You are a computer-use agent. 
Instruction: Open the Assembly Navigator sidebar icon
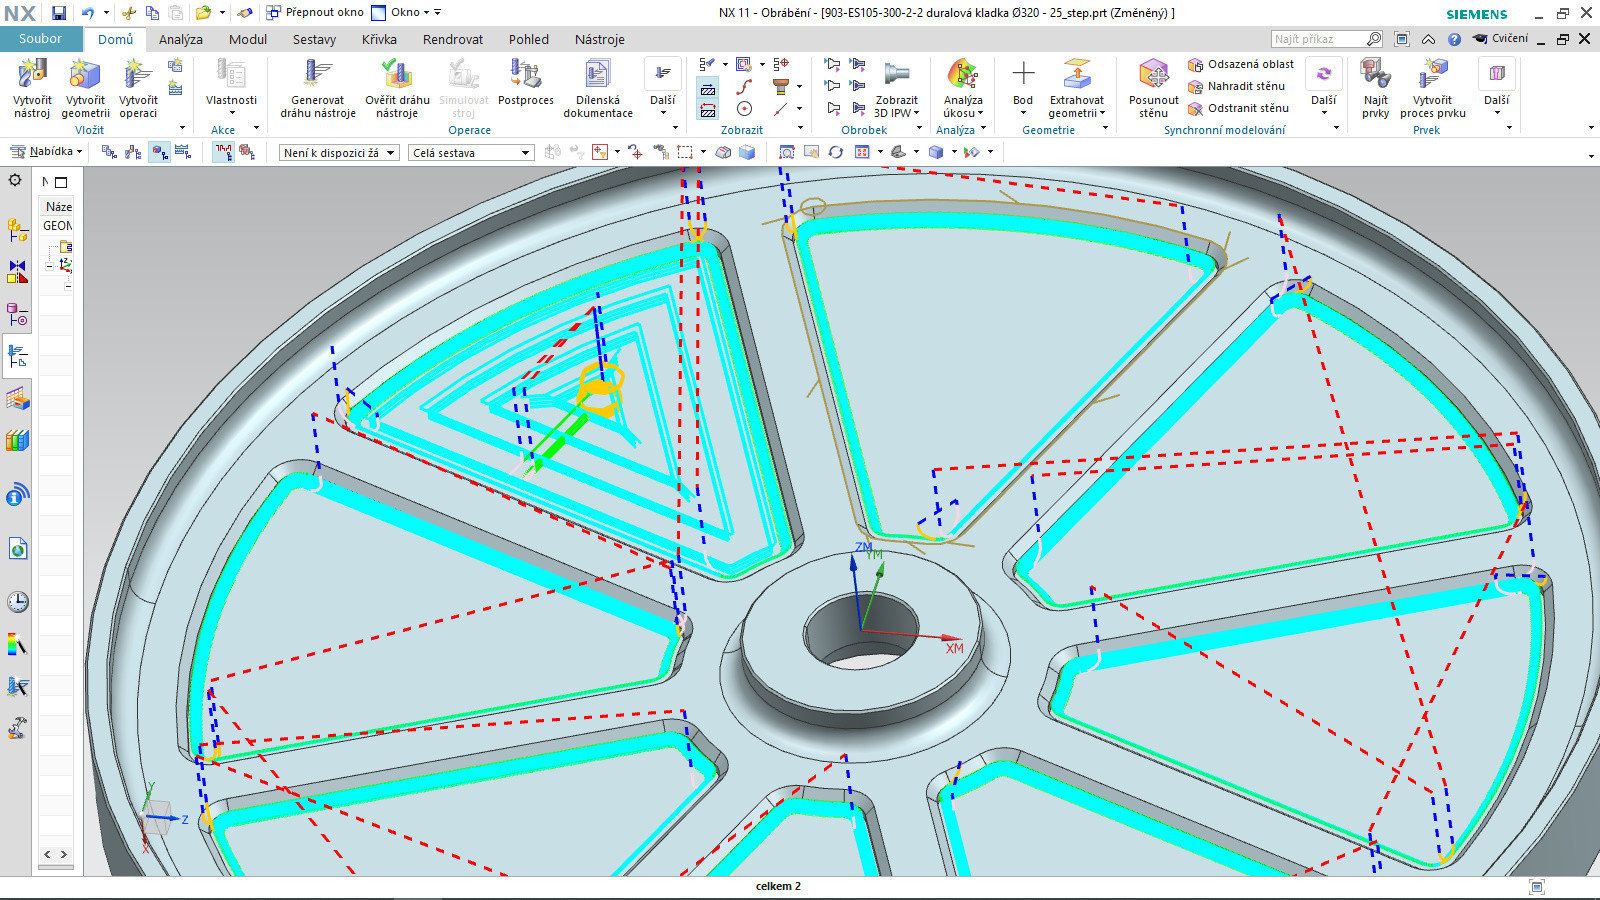pos(17,230)
